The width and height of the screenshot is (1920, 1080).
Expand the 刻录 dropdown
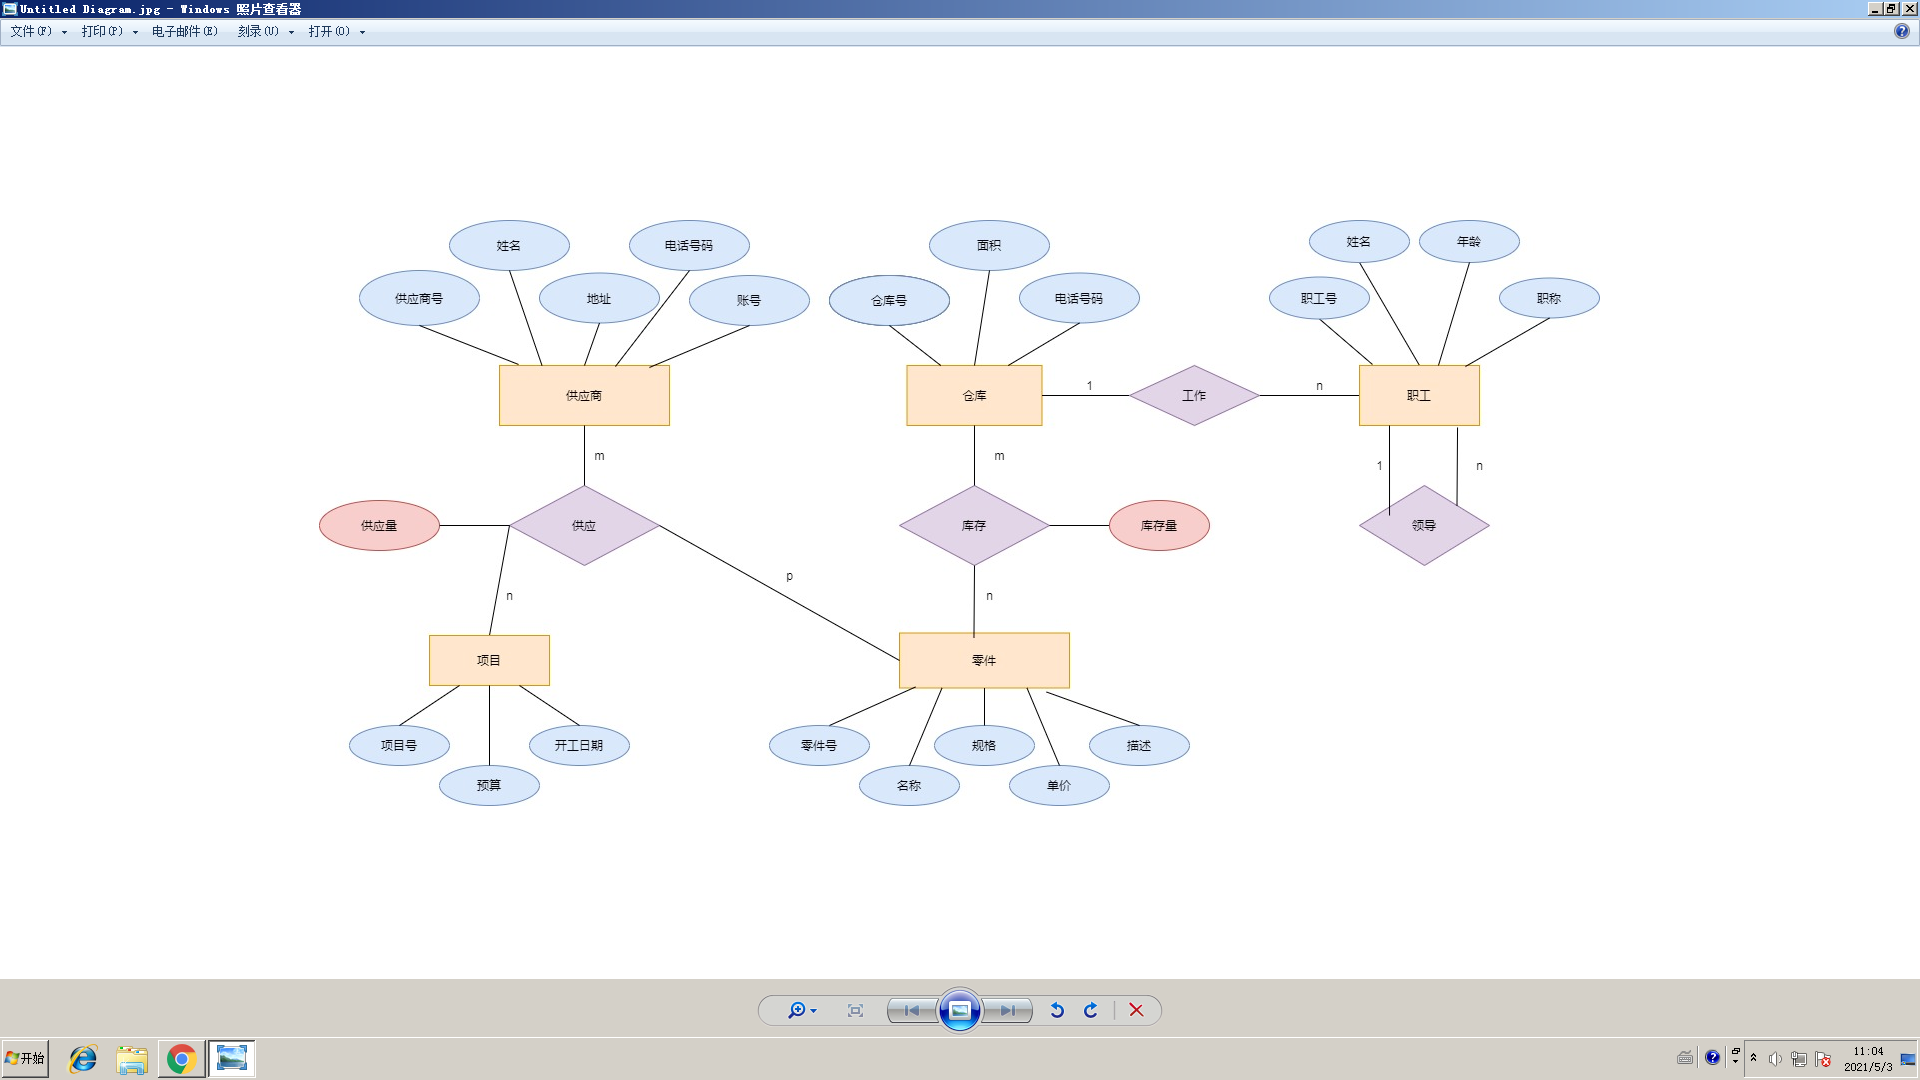291,32
